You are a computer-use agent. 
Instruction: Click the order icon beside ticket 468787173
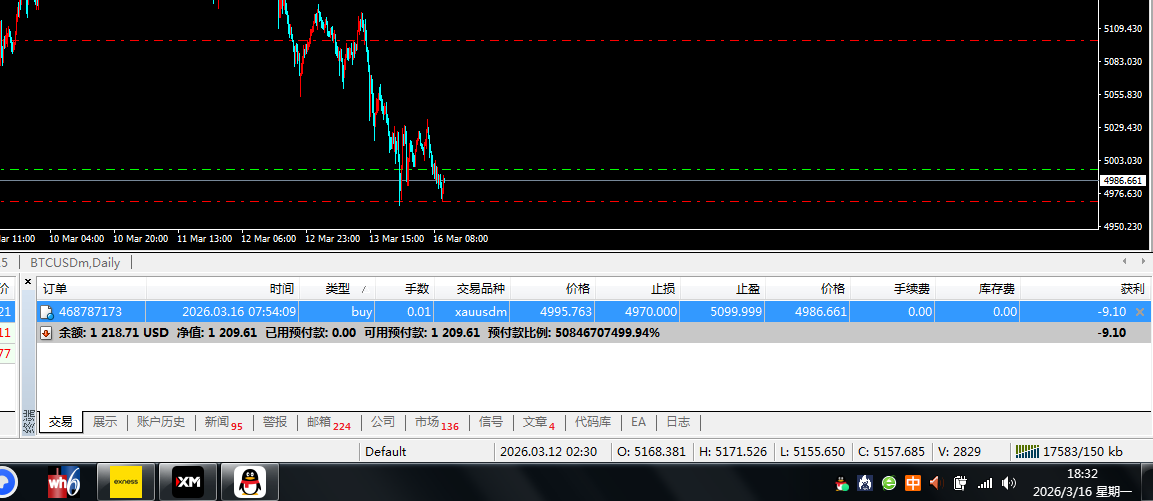point(46,312)
